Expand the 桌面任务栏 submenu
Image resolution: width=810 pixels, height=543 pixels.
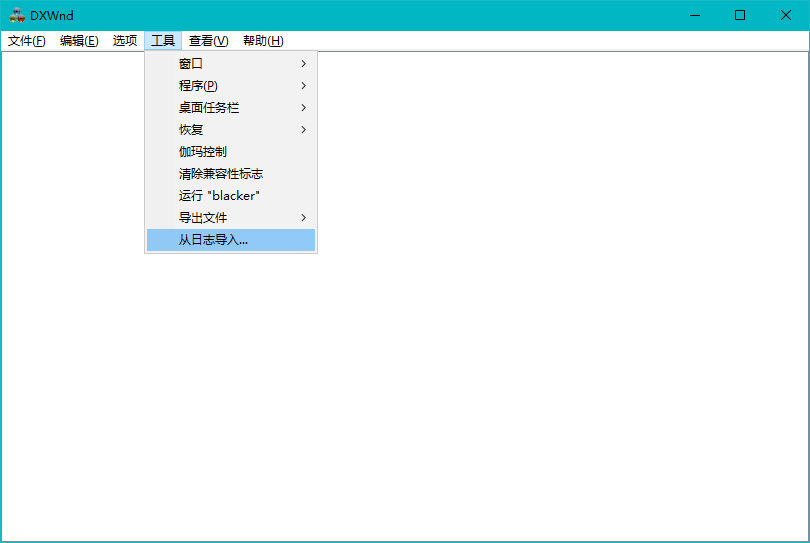point(231,107)
